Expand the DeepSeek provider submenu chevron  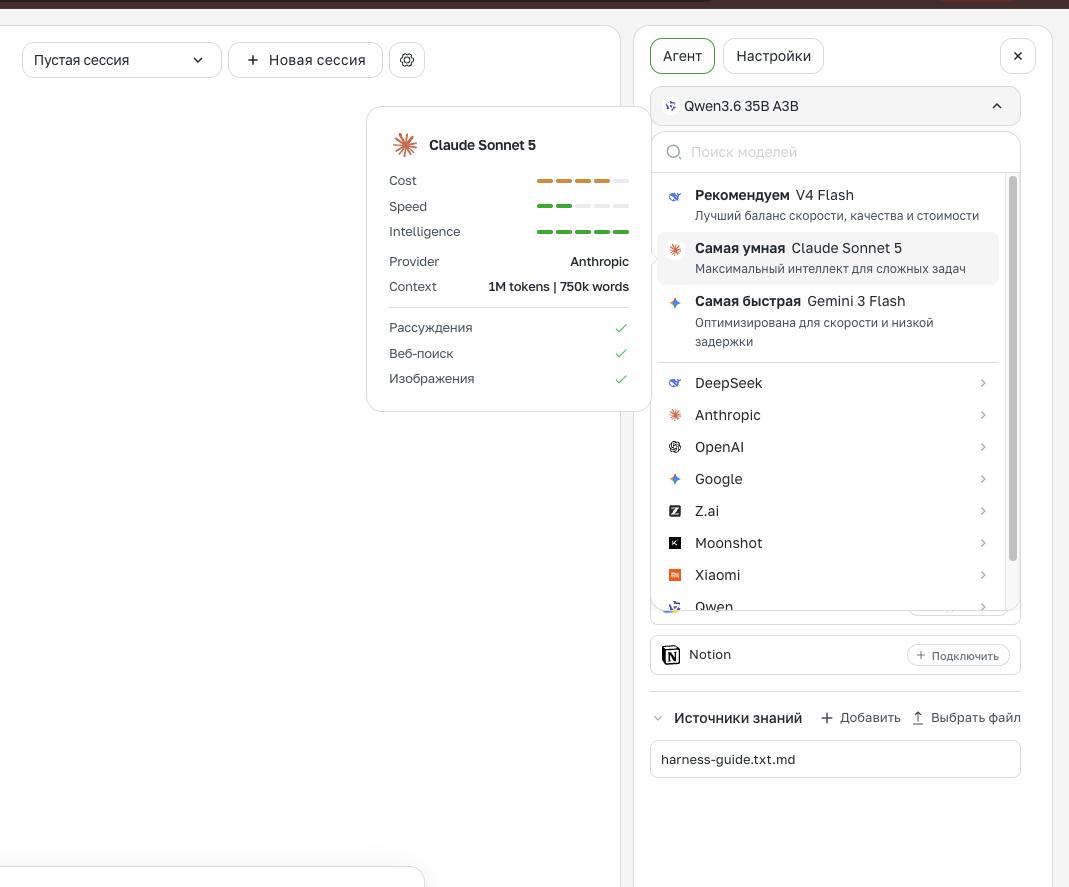983,383
